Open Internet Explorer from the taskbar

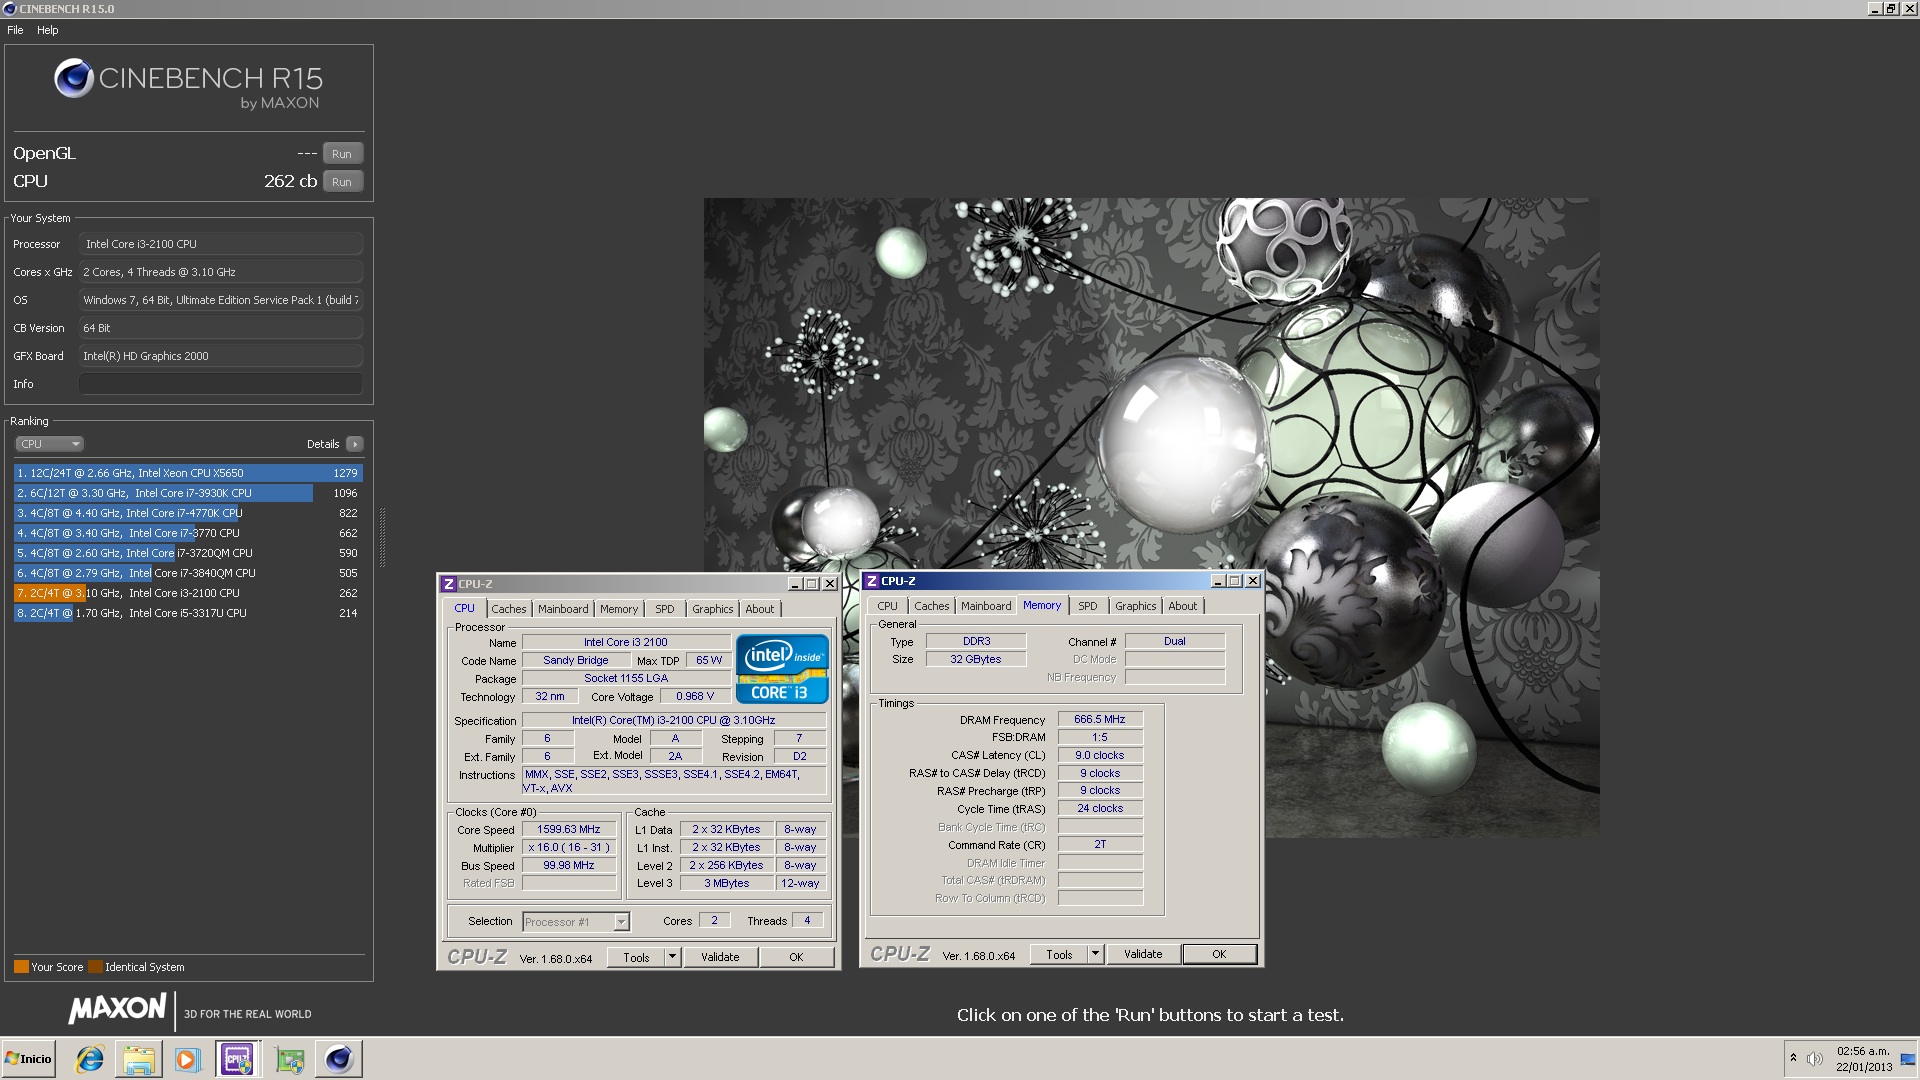point(90,1059)
